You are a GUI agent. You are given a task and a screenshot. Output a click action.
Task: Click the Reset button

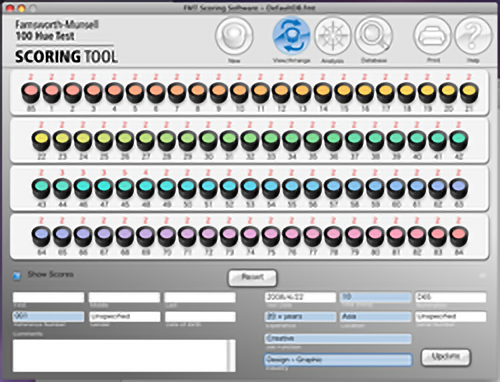(252, 278)
